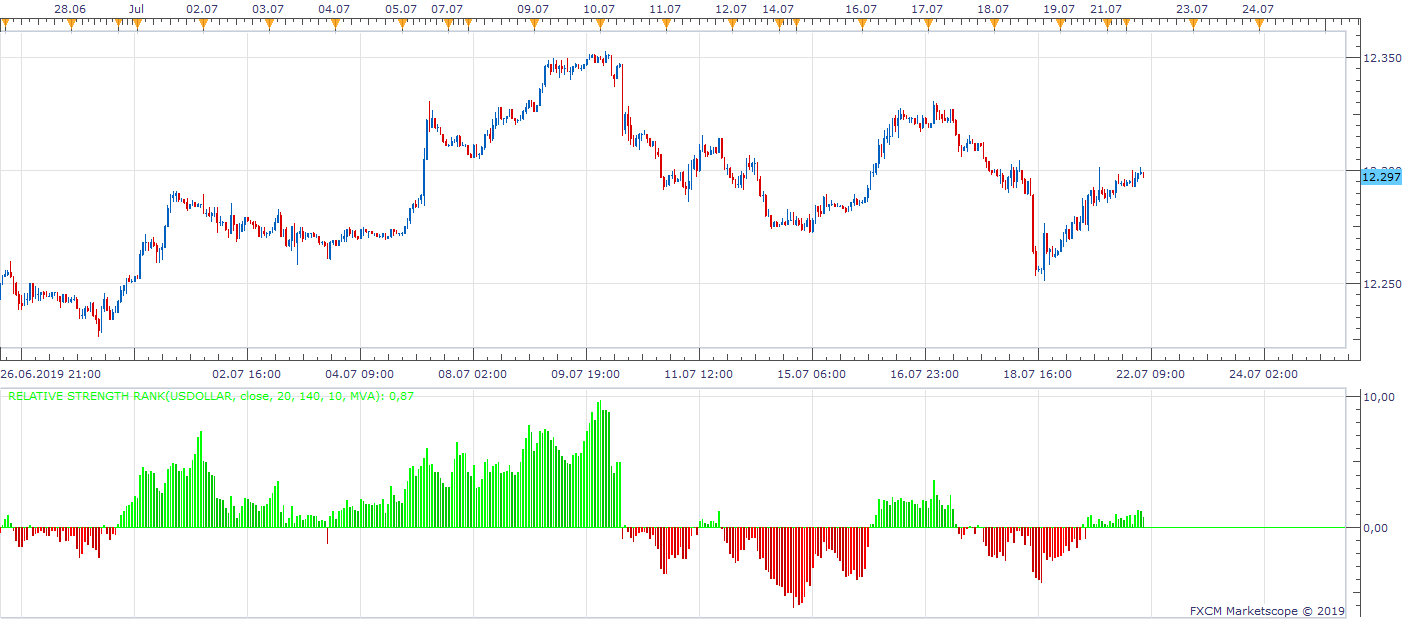Image resolution: width=1418 pixels, height=619 pixels.
Task: Click the orange triangle under 10.07
Action: [x=599, y=23]
